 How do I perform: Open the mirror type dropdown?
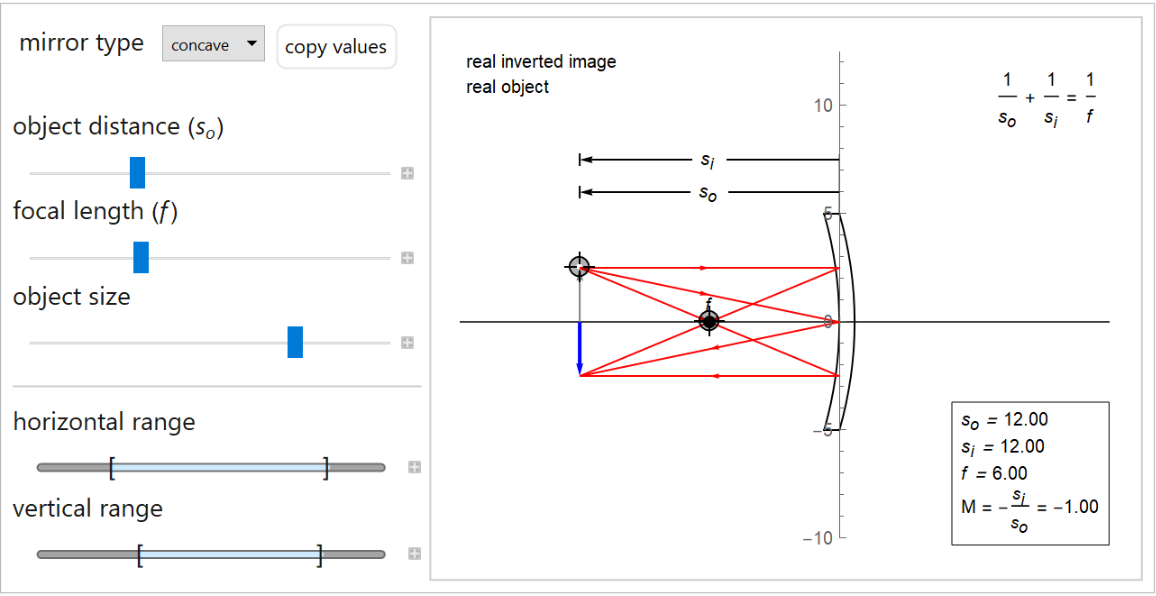213,45
